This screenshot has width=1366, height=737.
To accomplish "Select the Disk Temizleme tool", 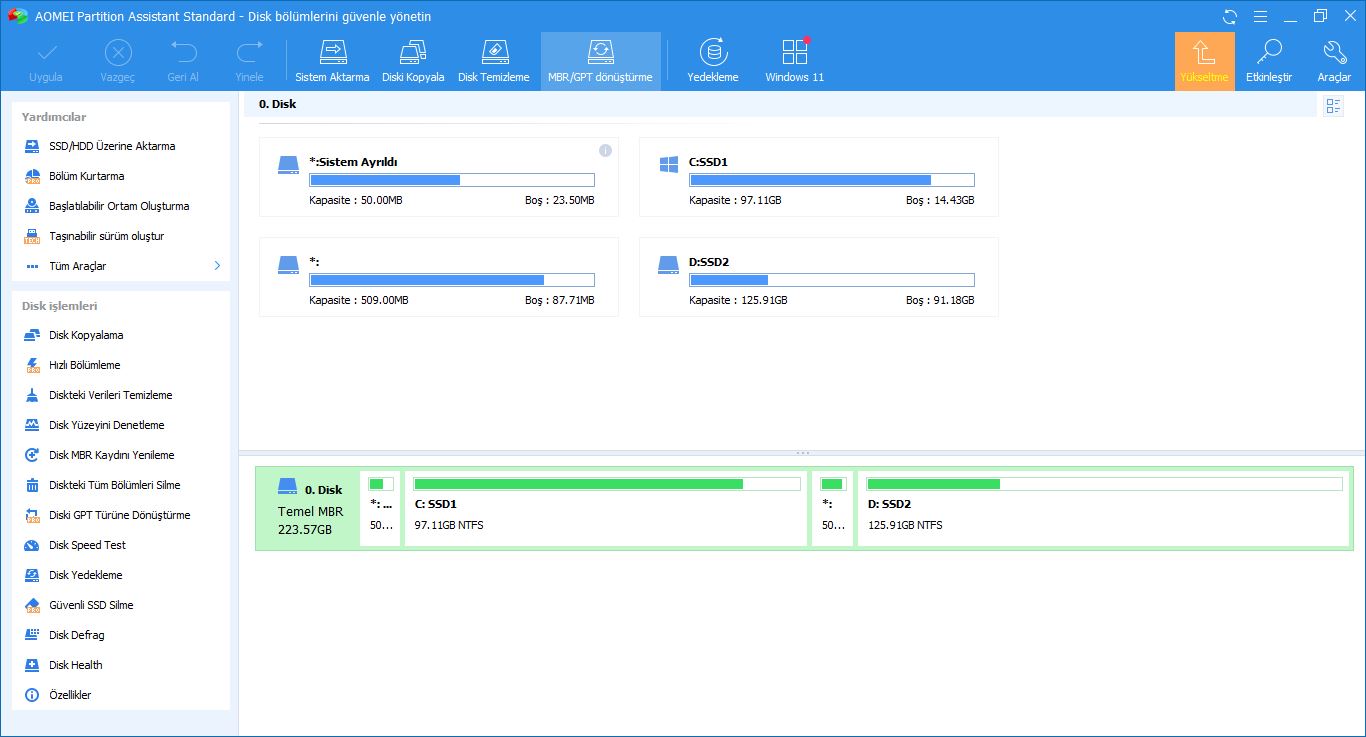I will pos(494,62).
